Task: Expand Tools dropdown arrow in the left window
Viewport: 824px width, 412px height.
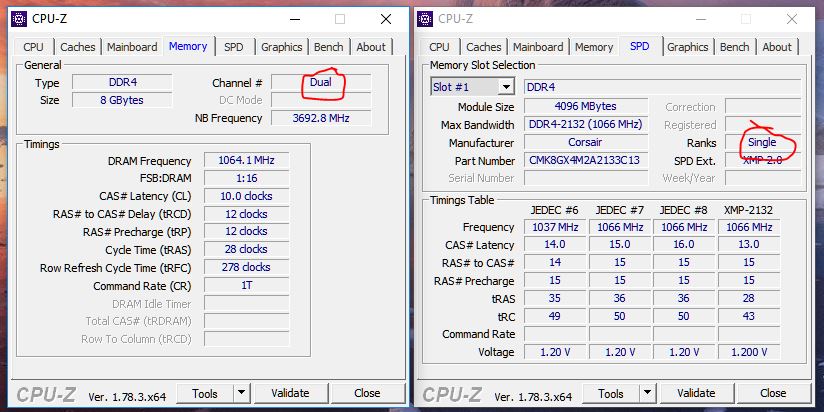Action: [x=241, y=393]
